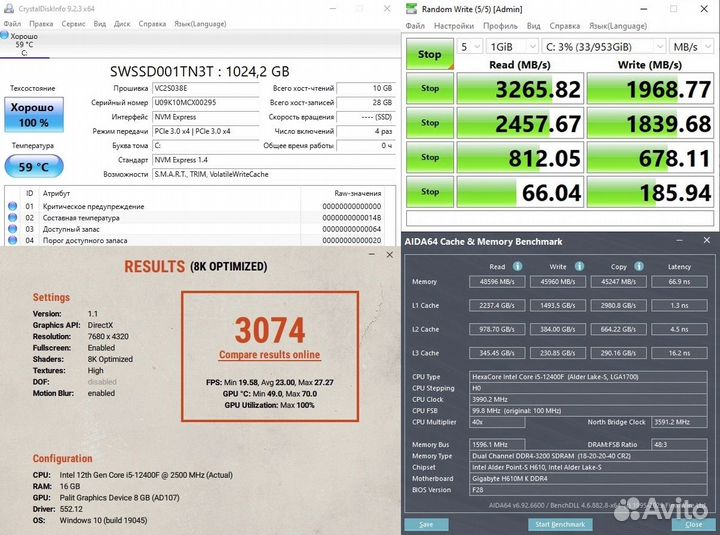The image size is (720, 535).
Task: Open drive dropdown C: 3% (33/953GiB)
Action: (603, 47)
